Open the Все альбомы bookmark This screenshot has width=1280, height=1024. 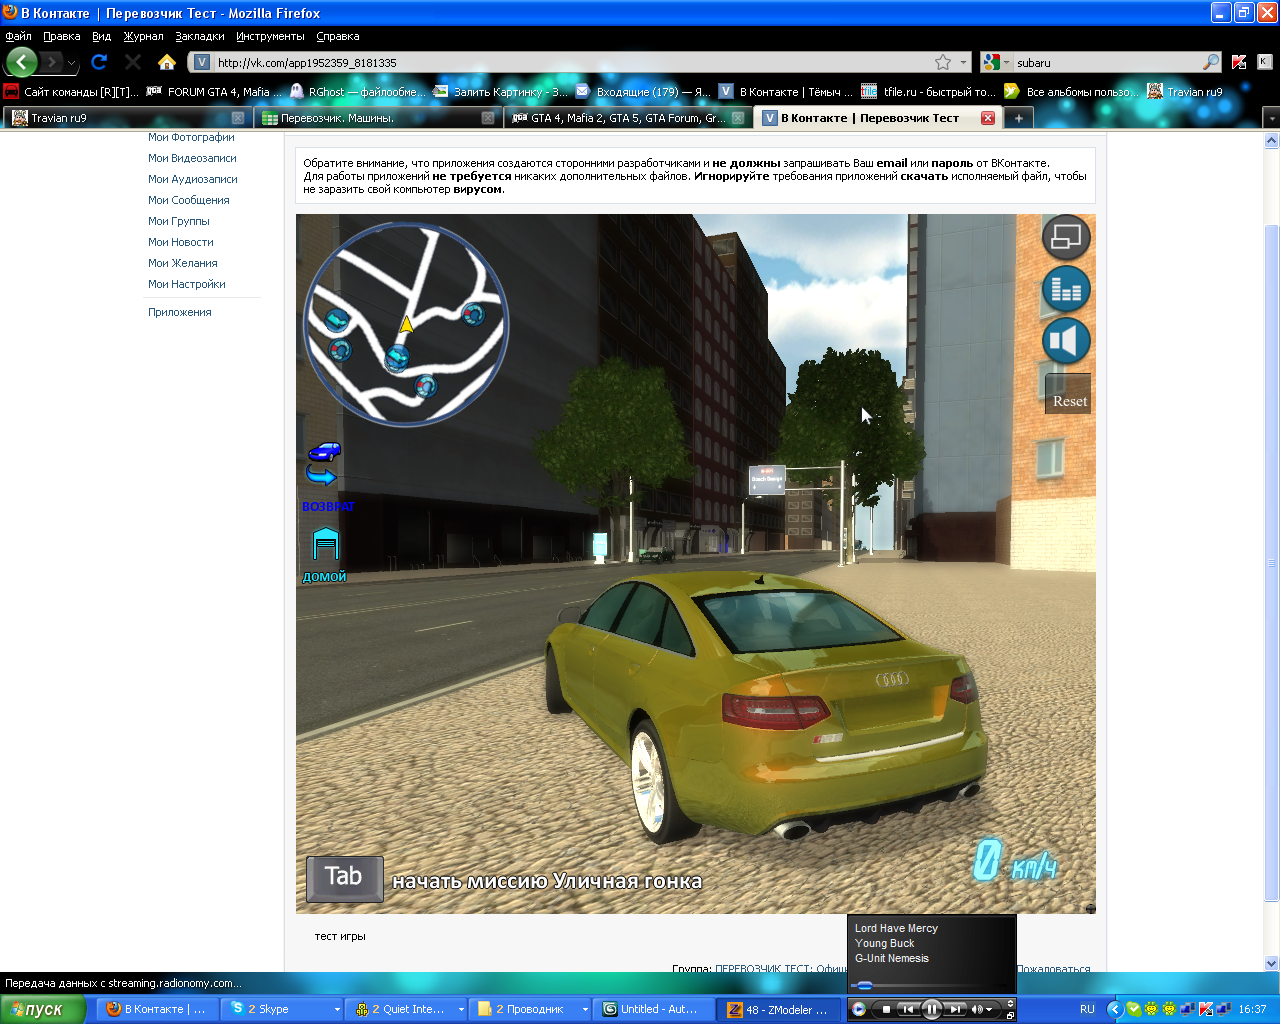pos(1071,91)
